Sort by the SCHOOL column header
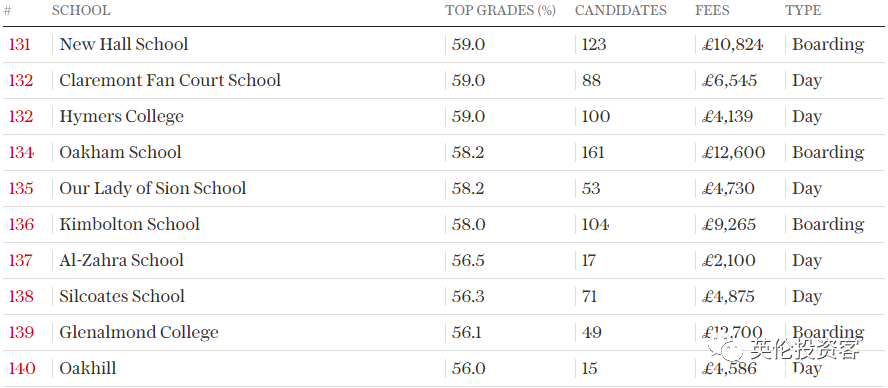Viewport: 888px width, 388px height. point(81,10)
